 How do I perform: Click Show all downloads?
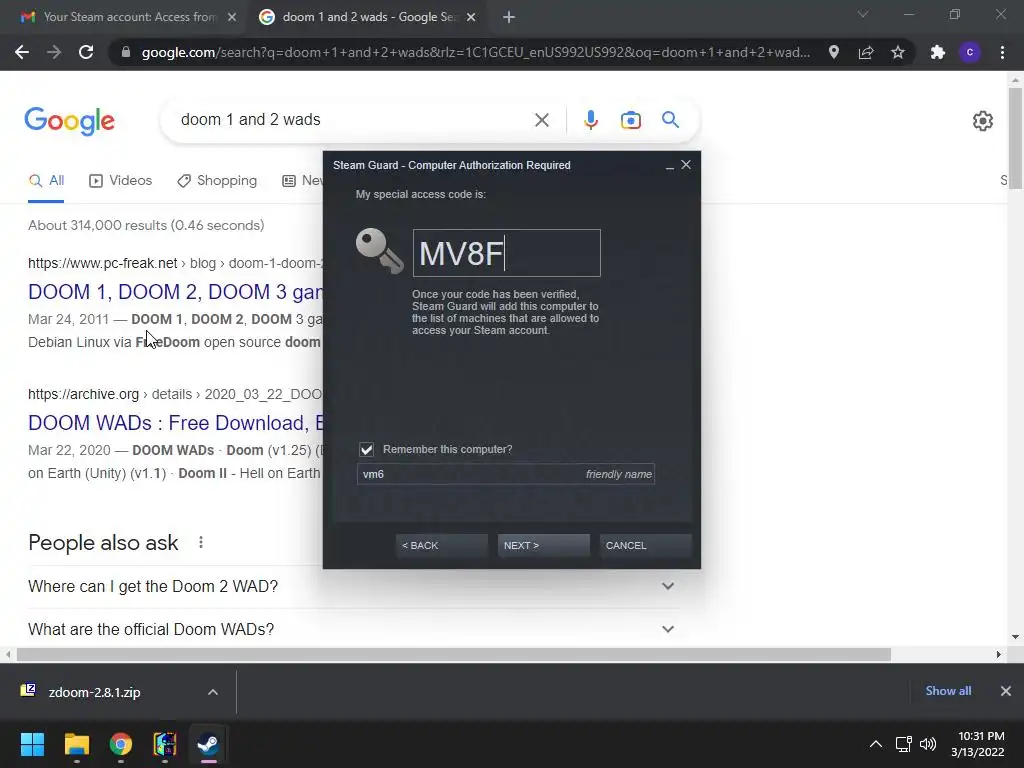[948, 691]
